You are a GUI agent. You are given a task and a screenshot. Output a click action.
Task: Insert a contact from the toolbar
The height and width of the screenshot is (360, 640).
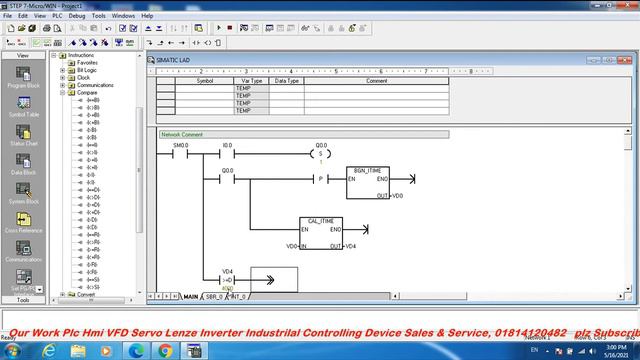196,42
